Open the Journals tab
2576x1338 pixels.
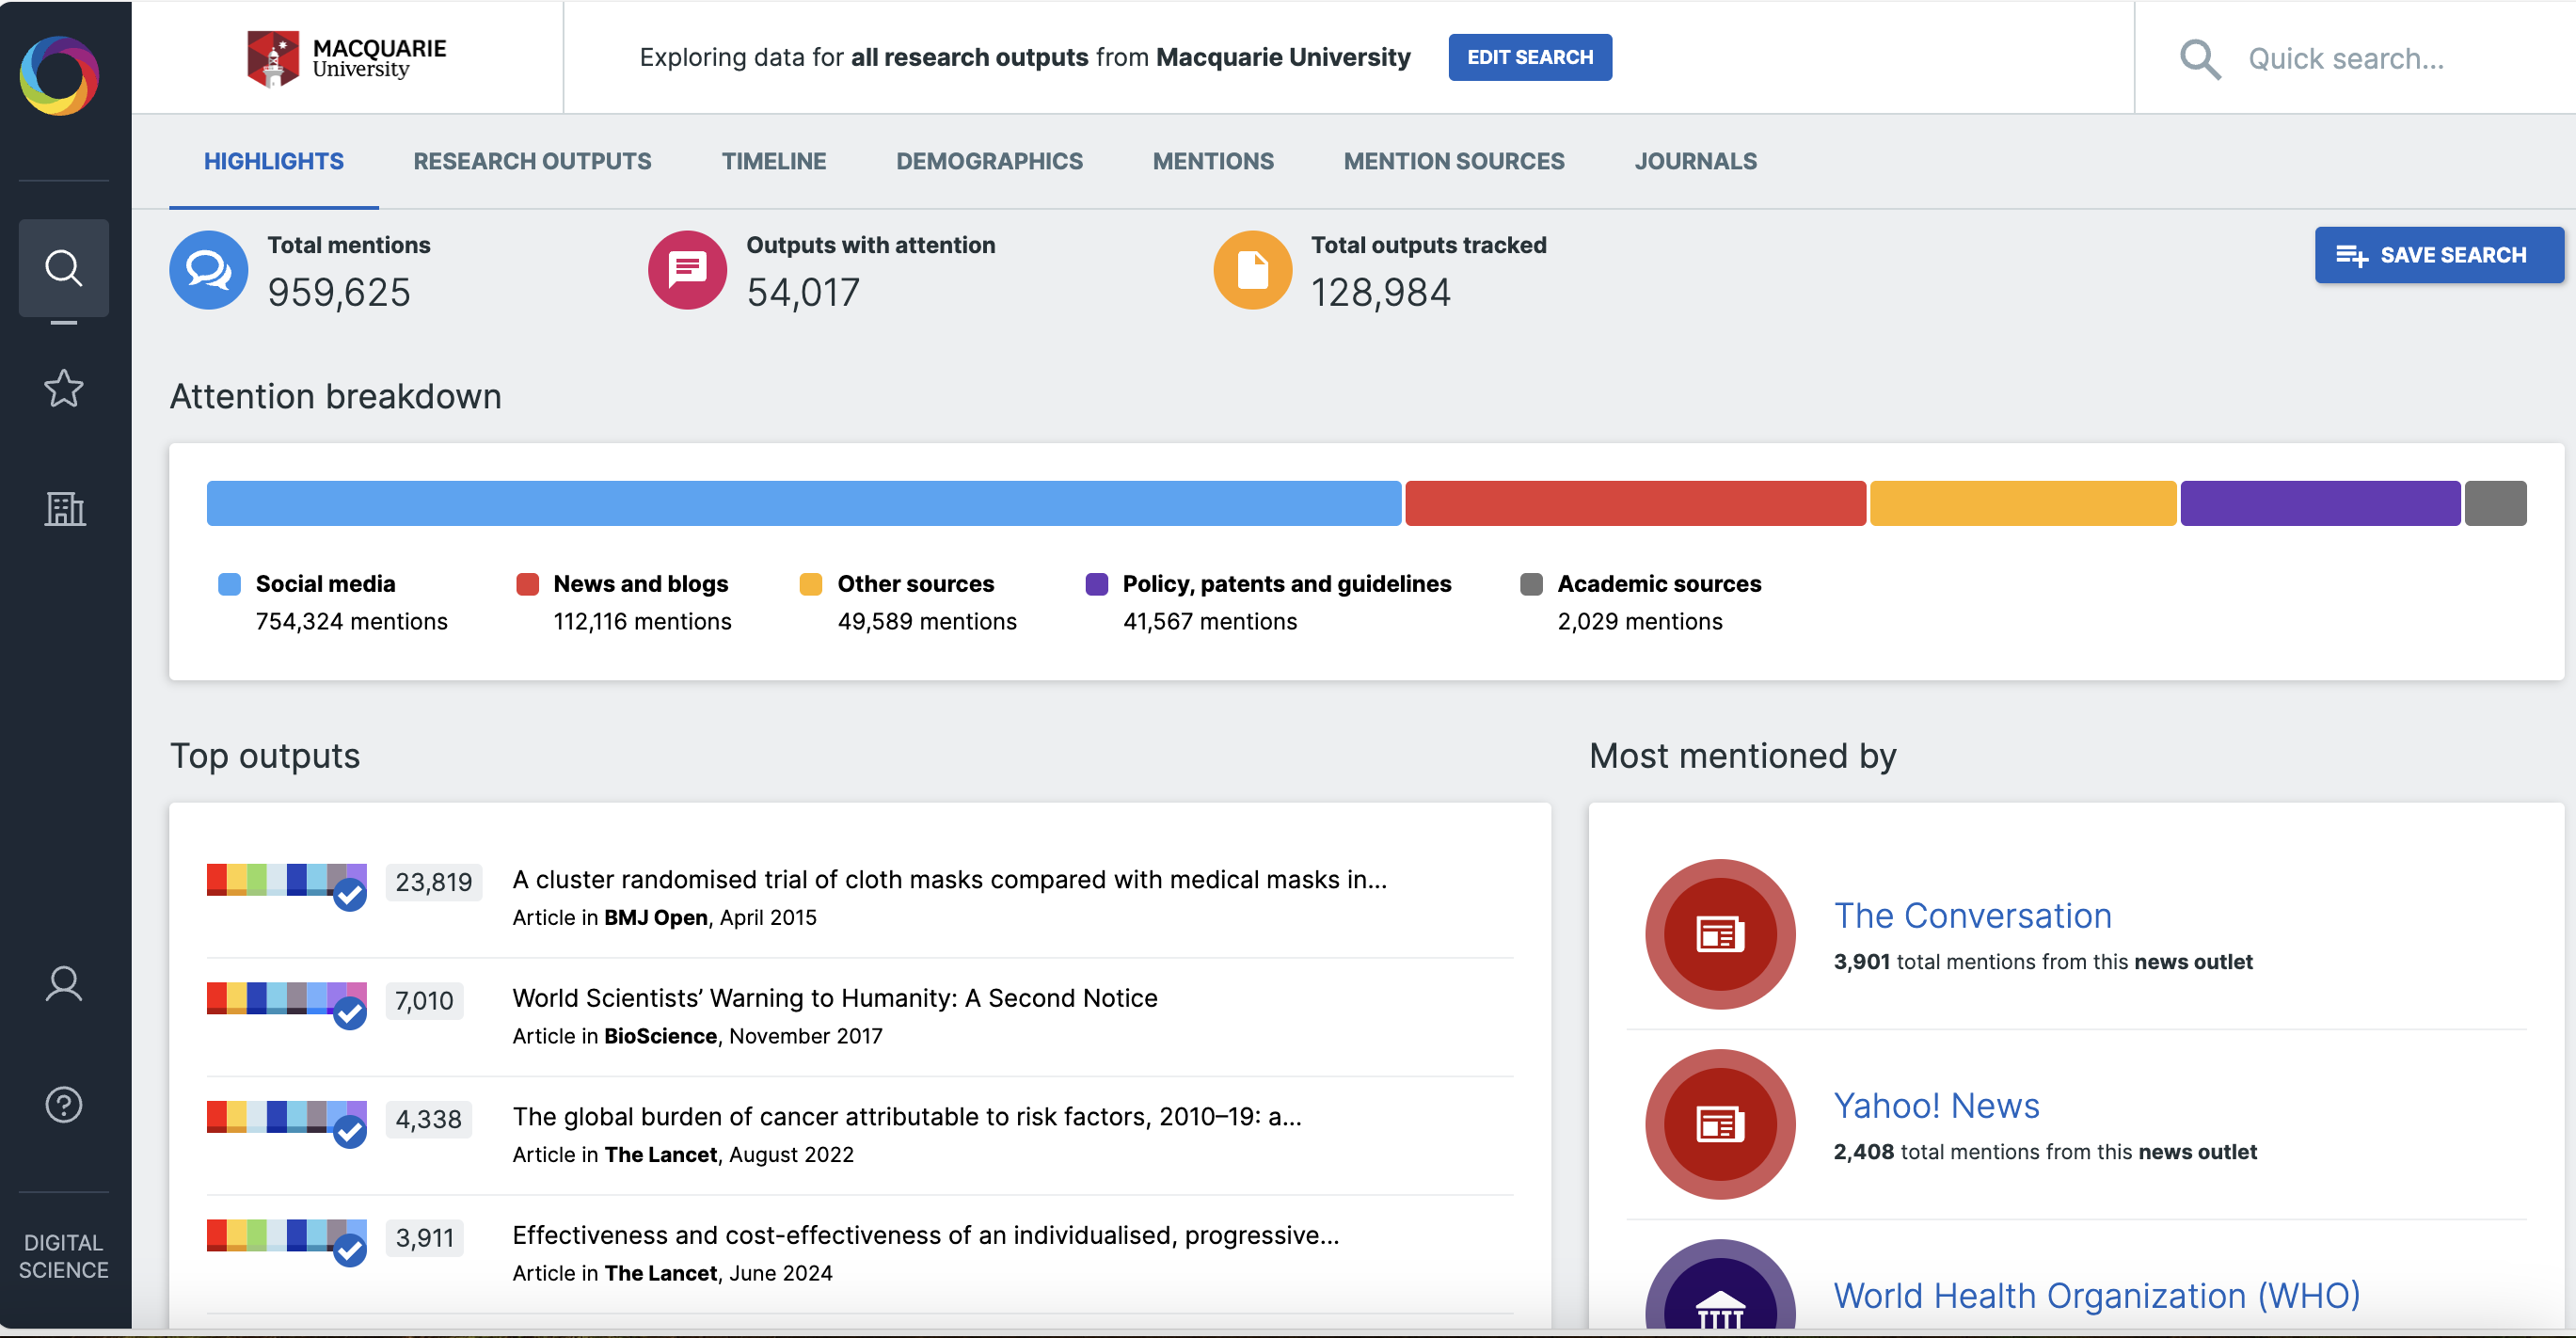1696,161
